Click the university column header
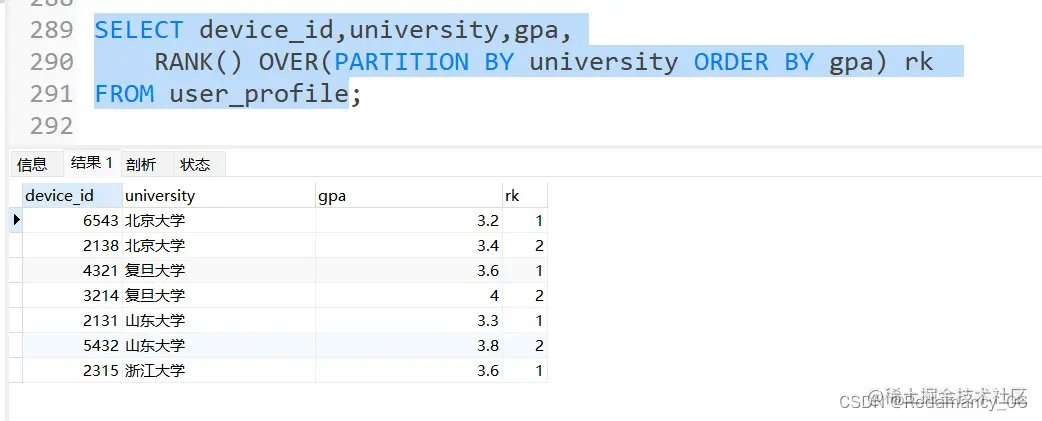The width and height of the screenshot is (1042, 421). coord(219,195)
